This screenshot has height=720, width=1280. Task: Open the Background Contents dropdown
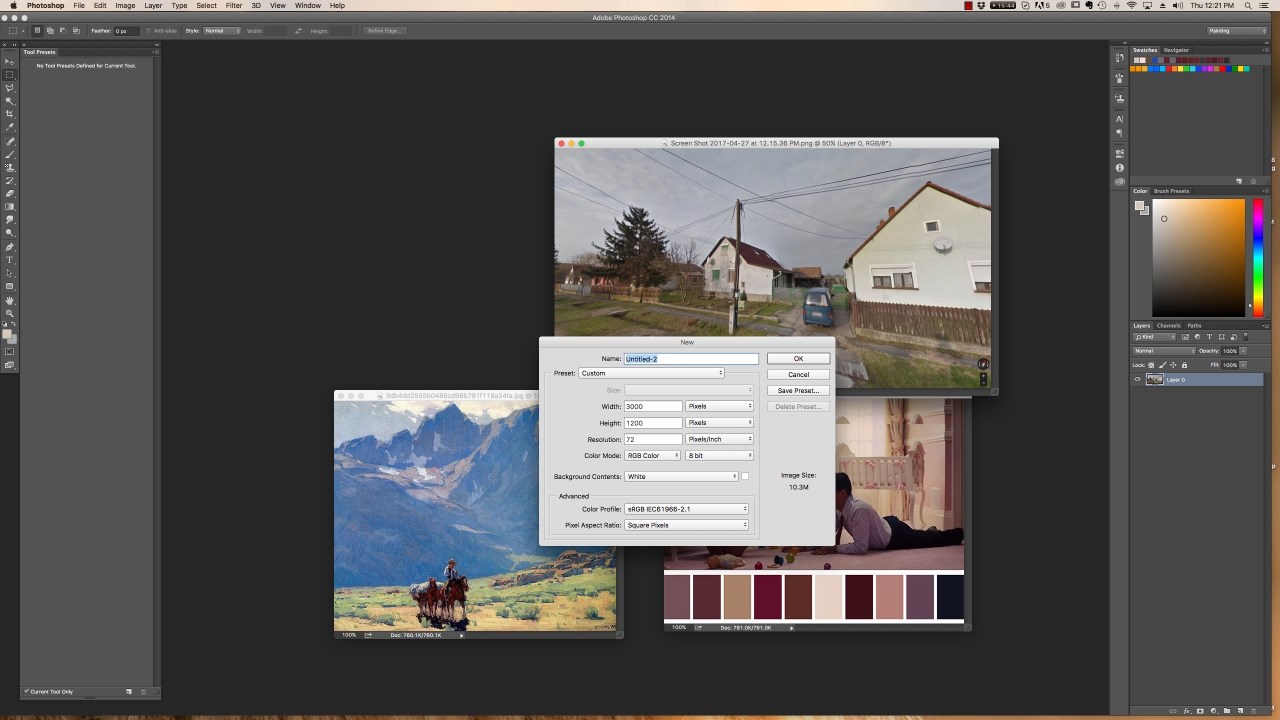pos(681,476)
